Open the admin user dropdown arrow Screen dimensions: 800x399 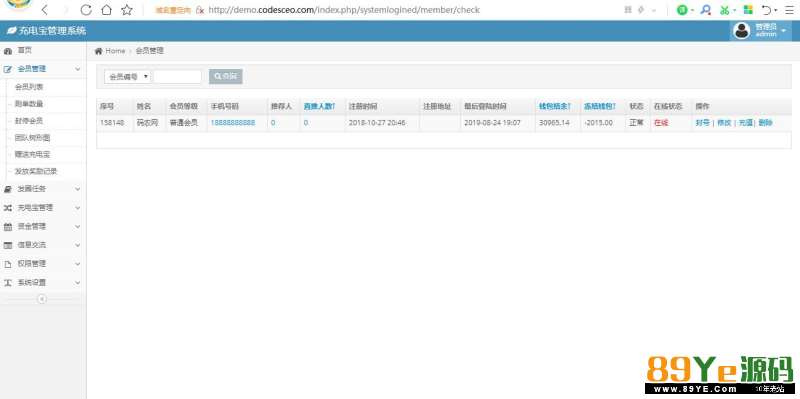pos(784,31)
